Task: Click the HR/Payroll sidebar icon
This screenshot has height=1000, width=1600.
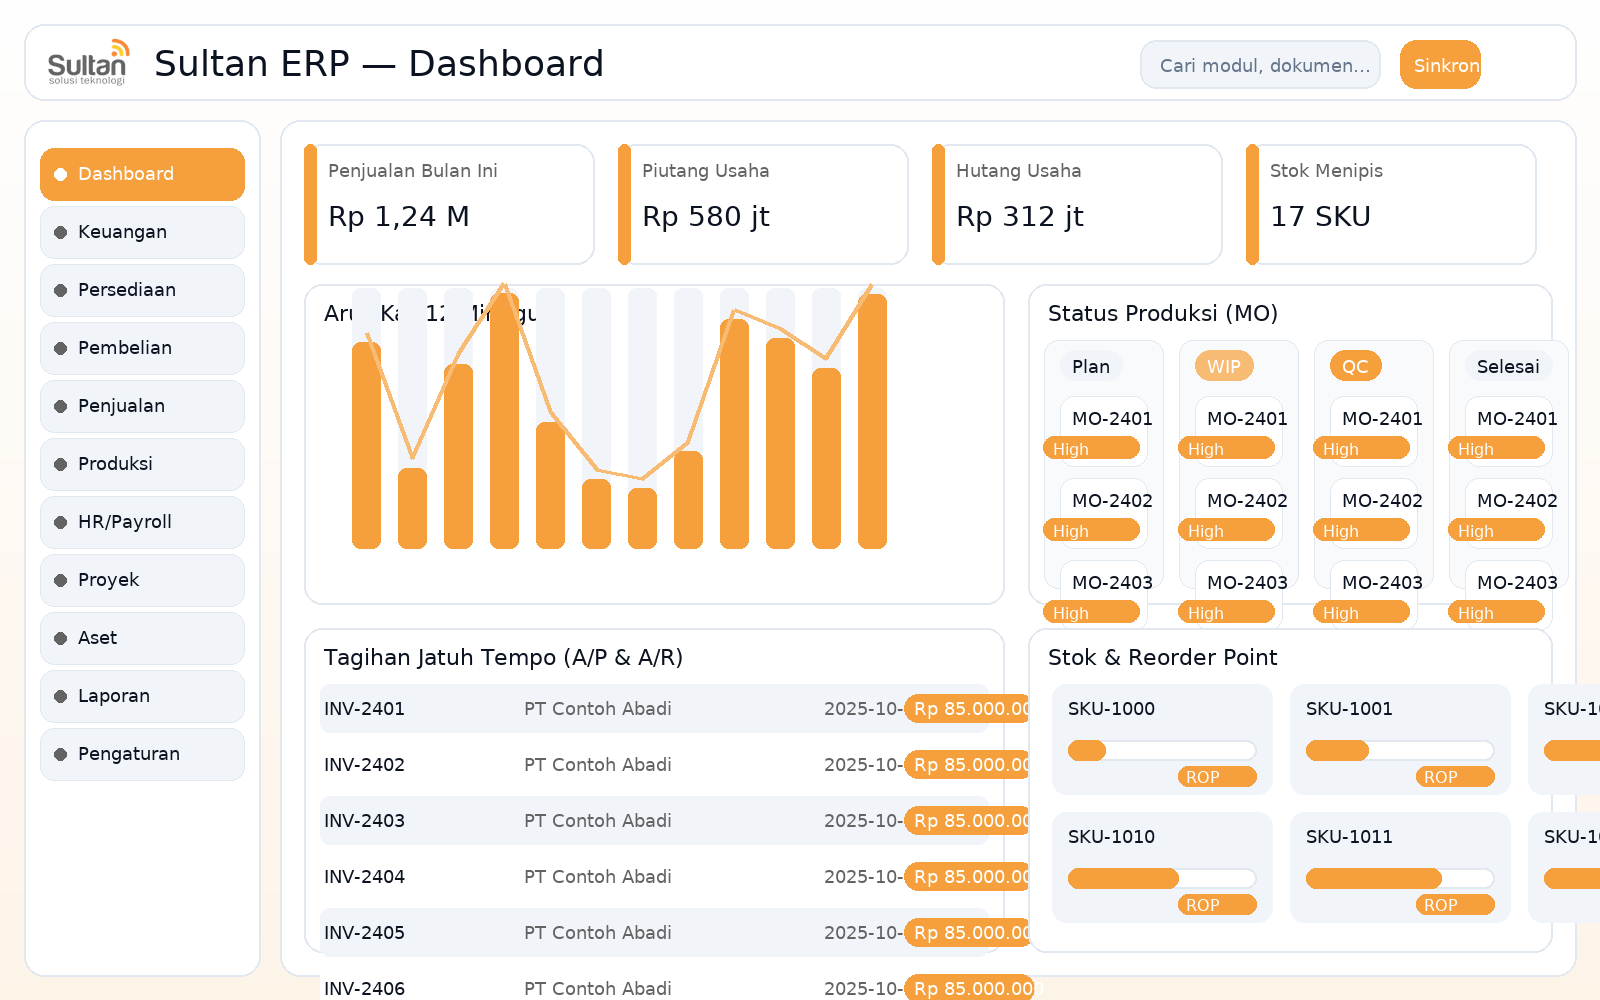Action: 61,522
